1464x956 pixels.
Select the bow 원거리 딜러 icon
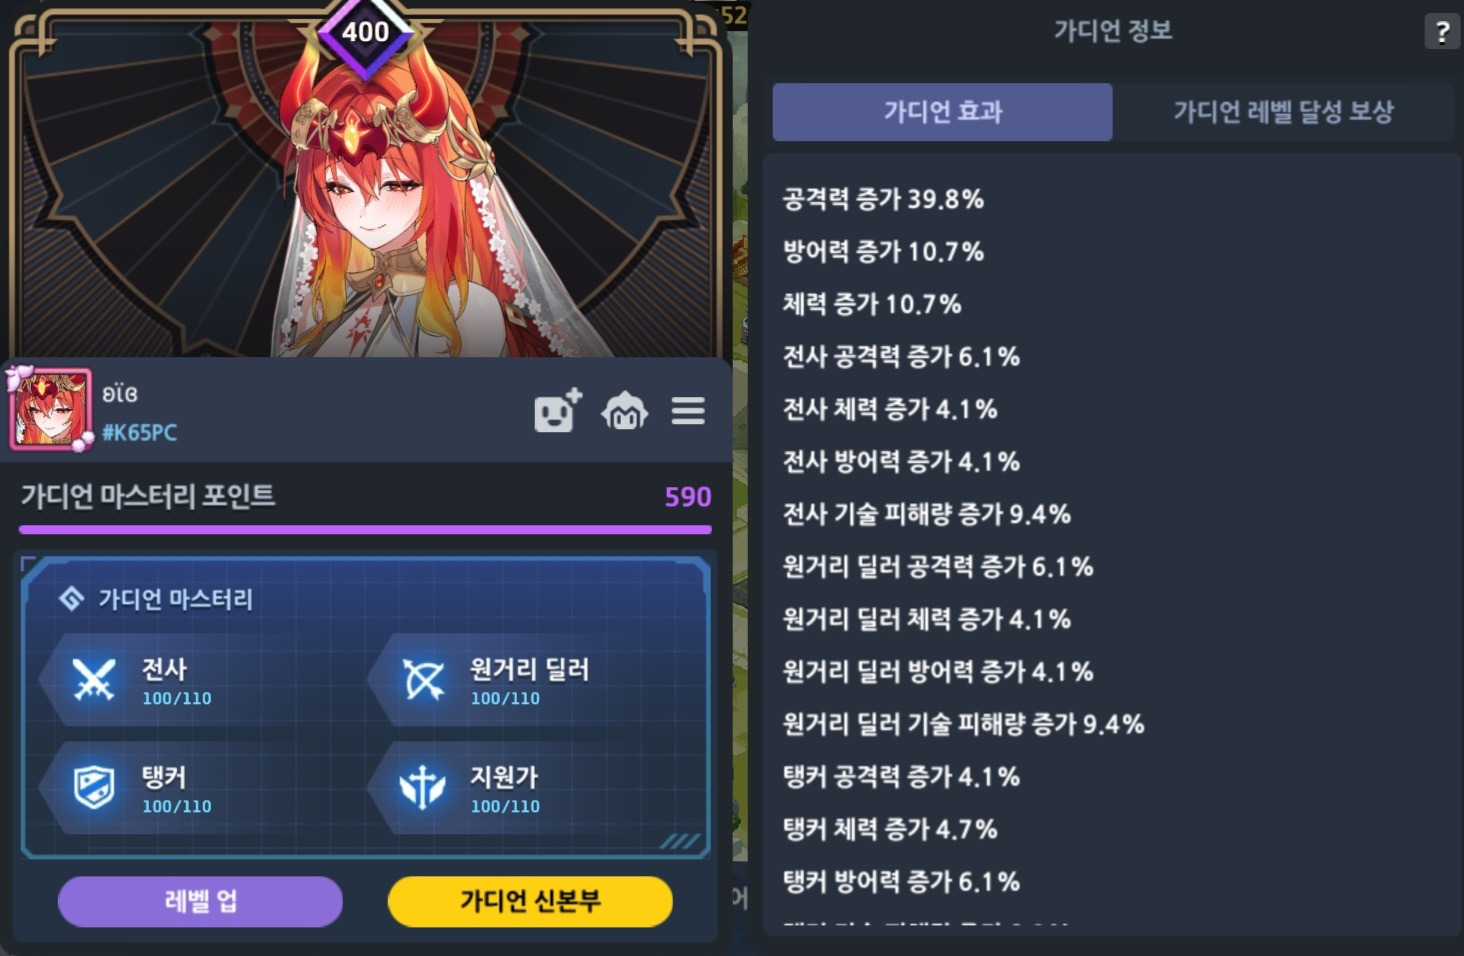[x=423, y=680]
